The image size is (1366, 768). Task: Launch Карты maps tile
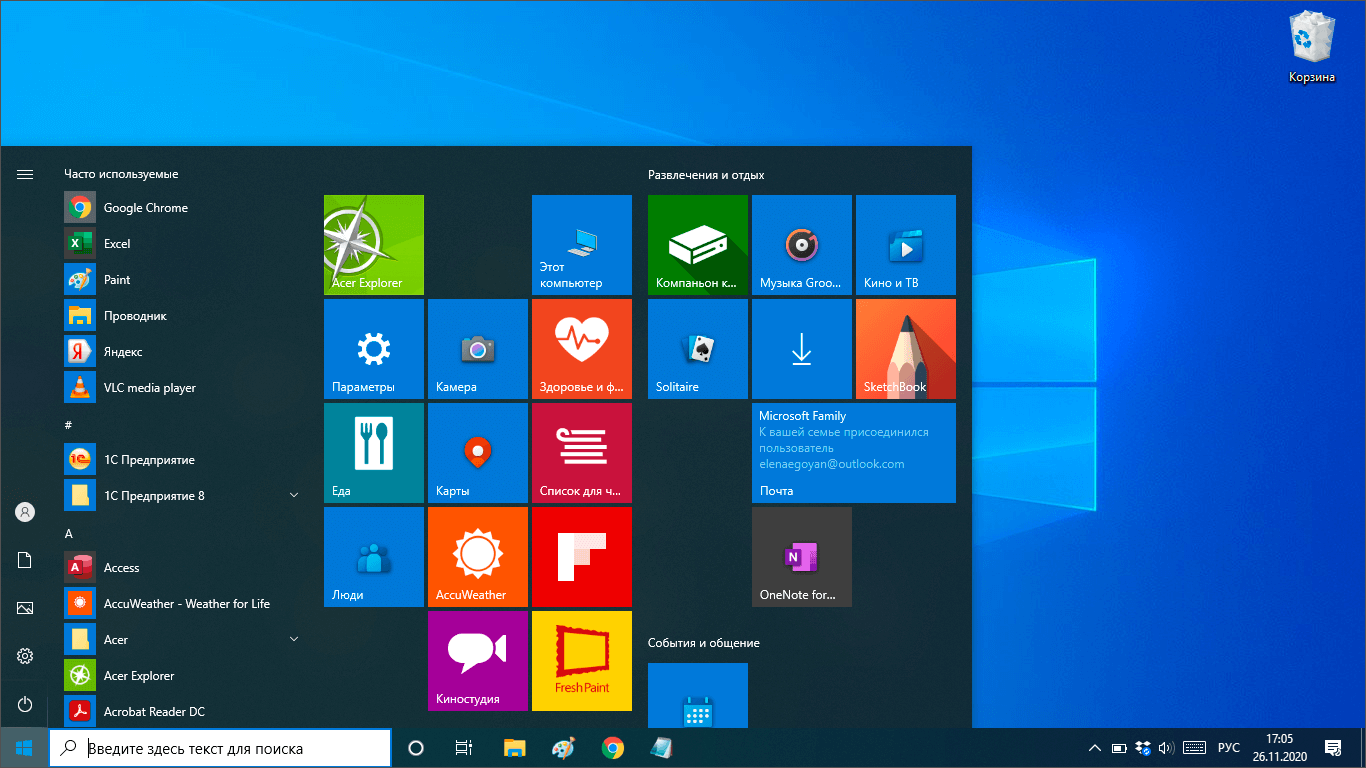(x=477, y=452)
